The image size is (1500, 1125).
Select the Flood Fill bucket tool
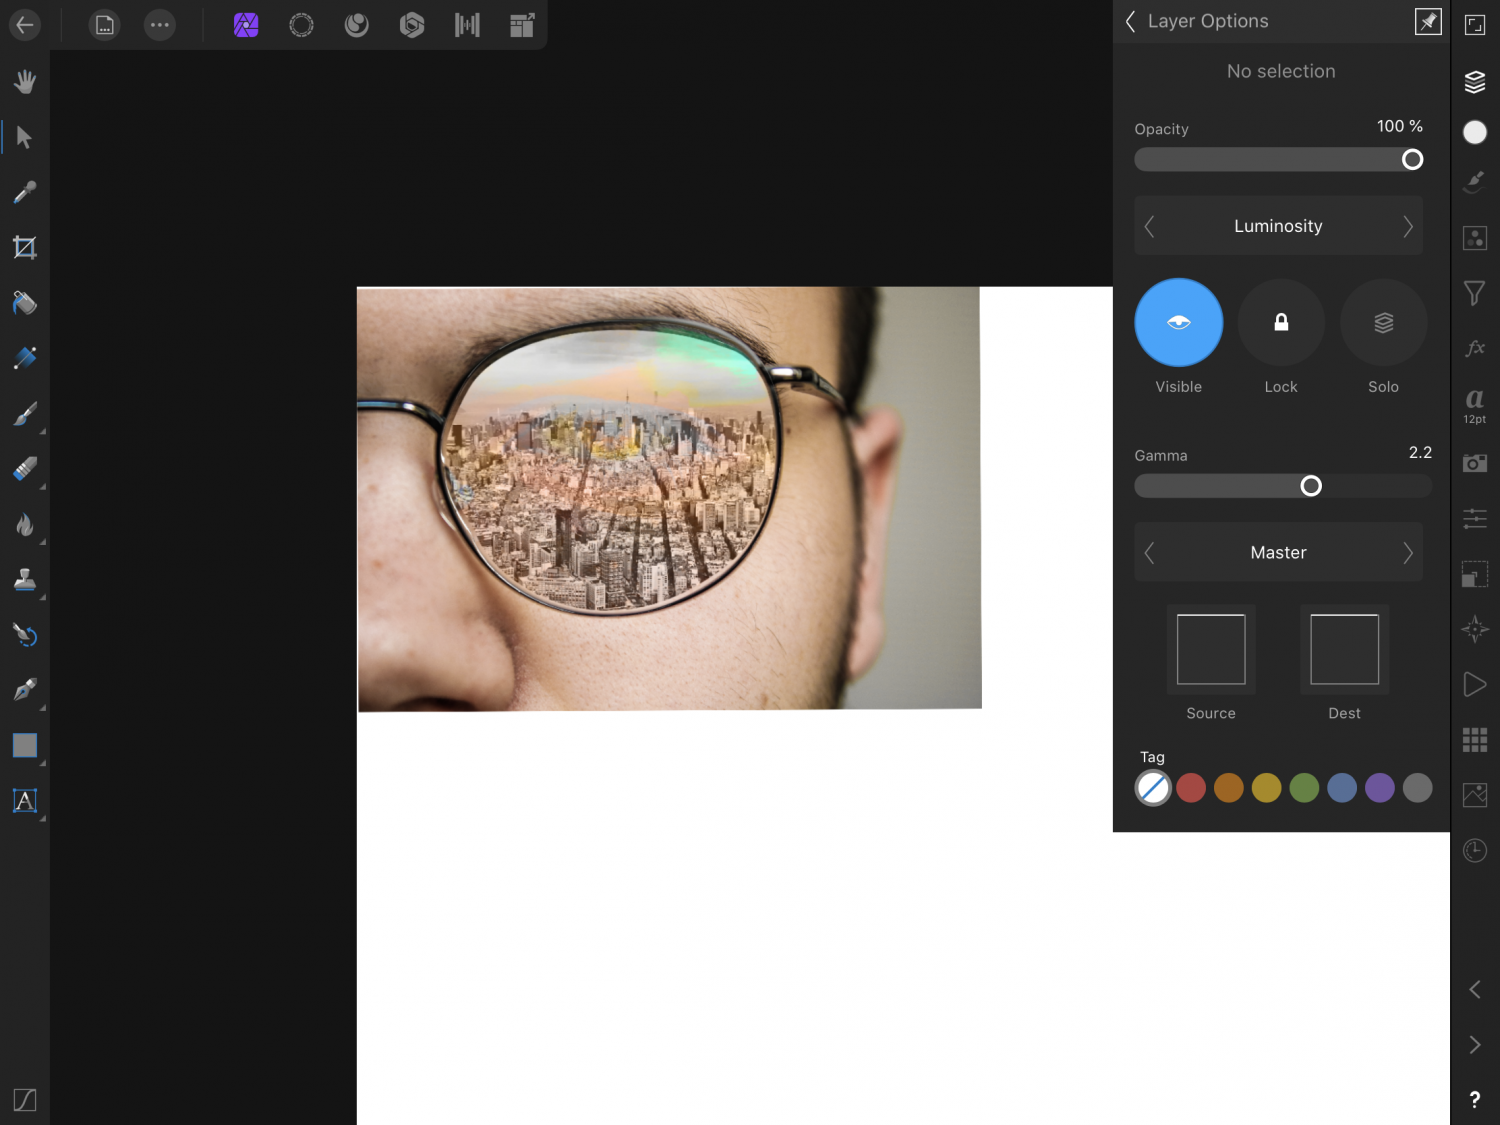coord(24,302)
